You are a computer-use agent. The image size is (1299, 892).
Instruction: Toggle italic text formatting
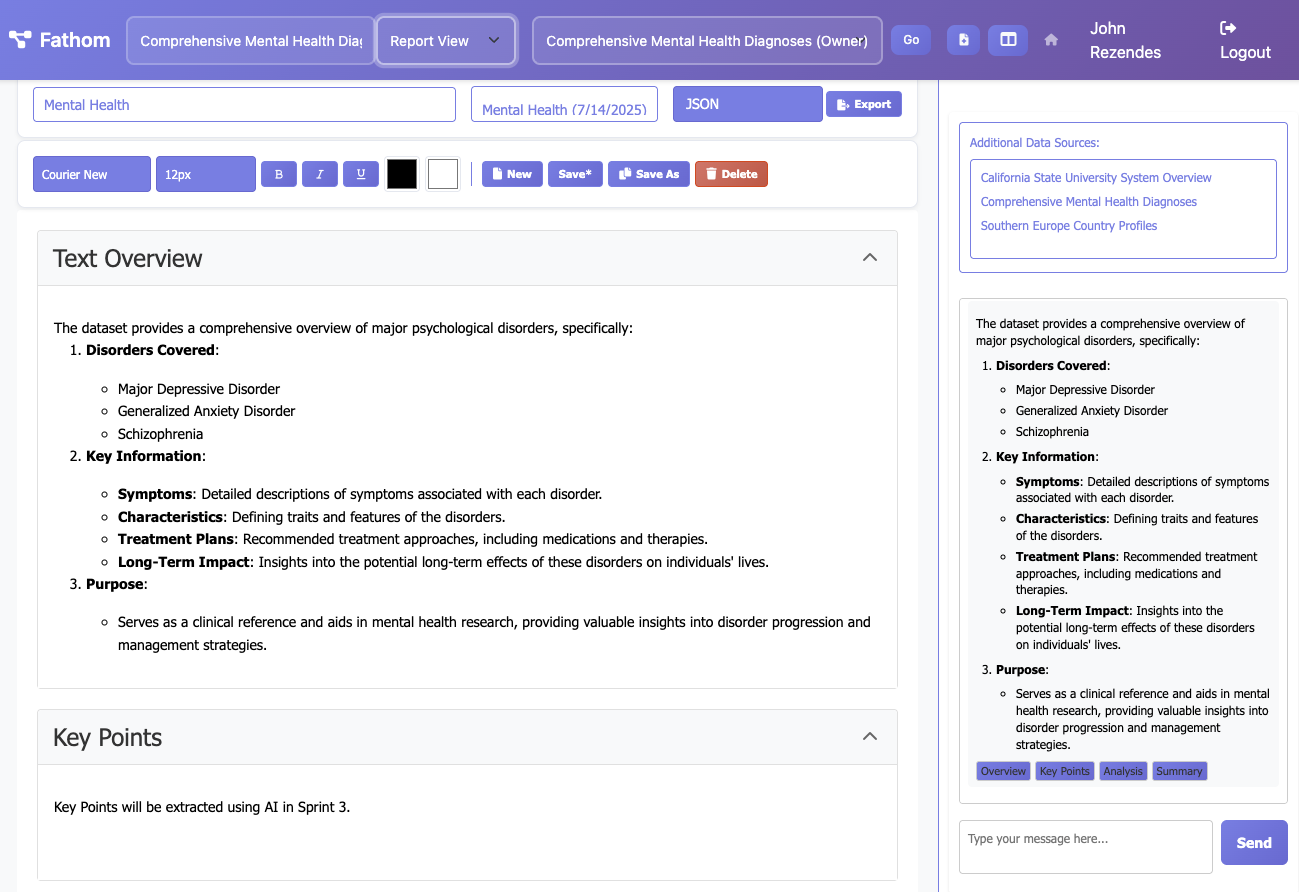coord(320,174)
